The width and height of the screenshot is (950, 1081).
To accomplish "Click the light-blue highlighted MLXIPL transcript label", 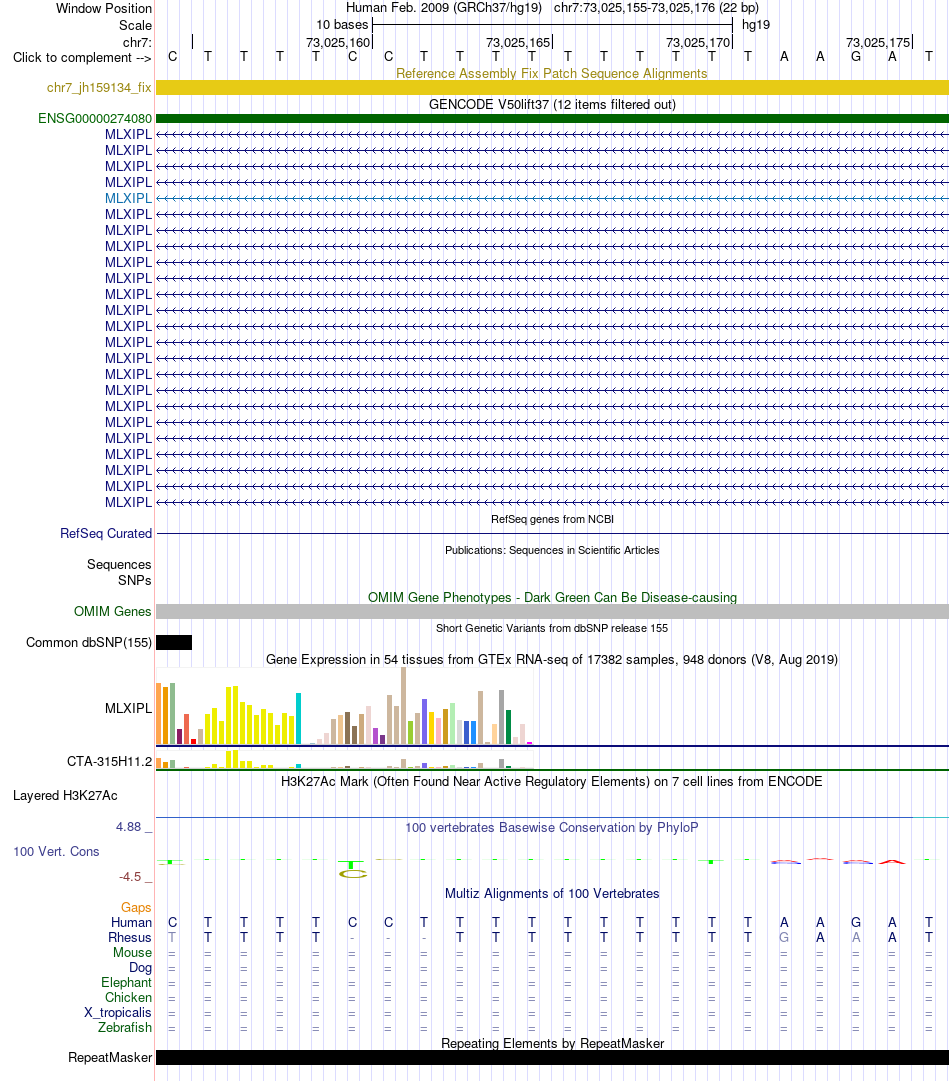I will pyautogui.click(x=128, y=199).
